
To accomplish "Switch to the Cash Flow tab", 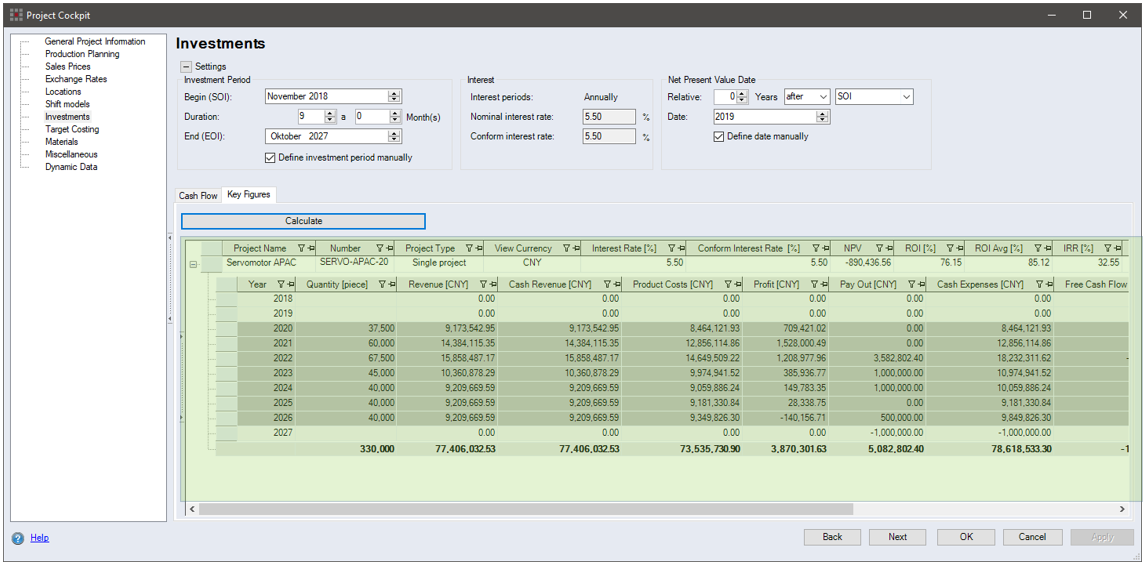I will pos(198,196).
